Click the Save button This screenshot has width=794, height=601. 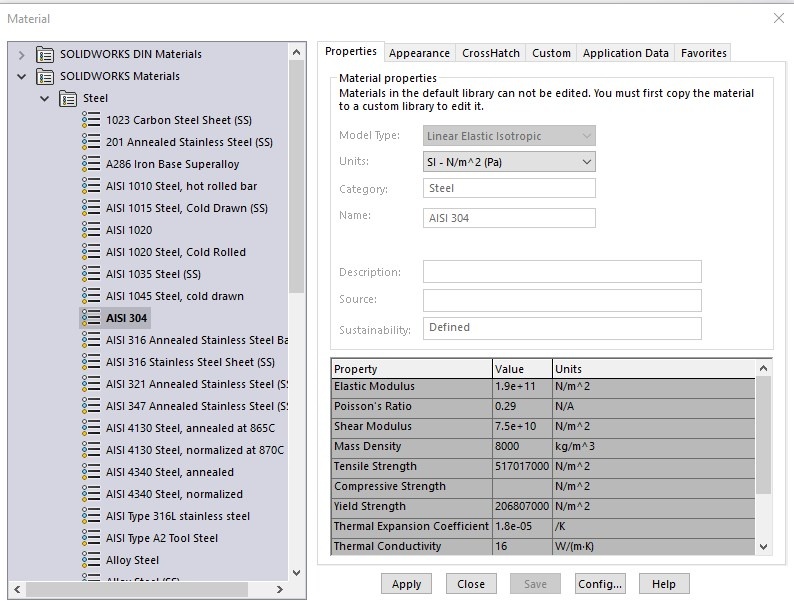[x=535, y=584]
